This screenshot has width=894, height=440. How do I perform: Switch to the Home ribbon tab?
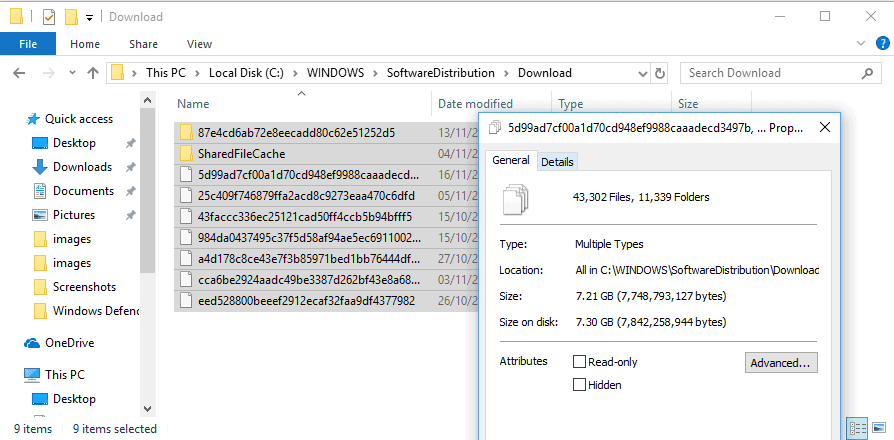85,44
